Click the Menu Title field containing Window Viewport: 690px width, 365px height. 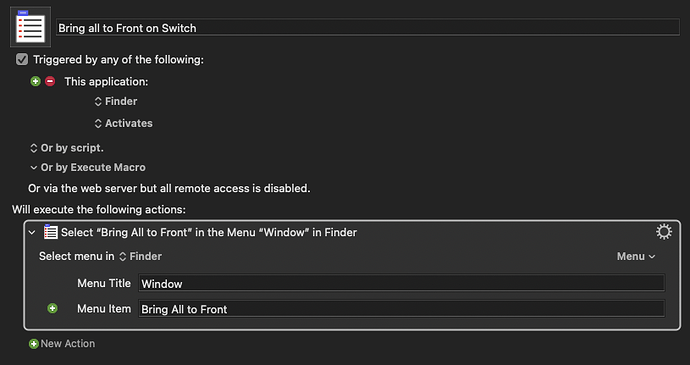[x=401, y=283]
